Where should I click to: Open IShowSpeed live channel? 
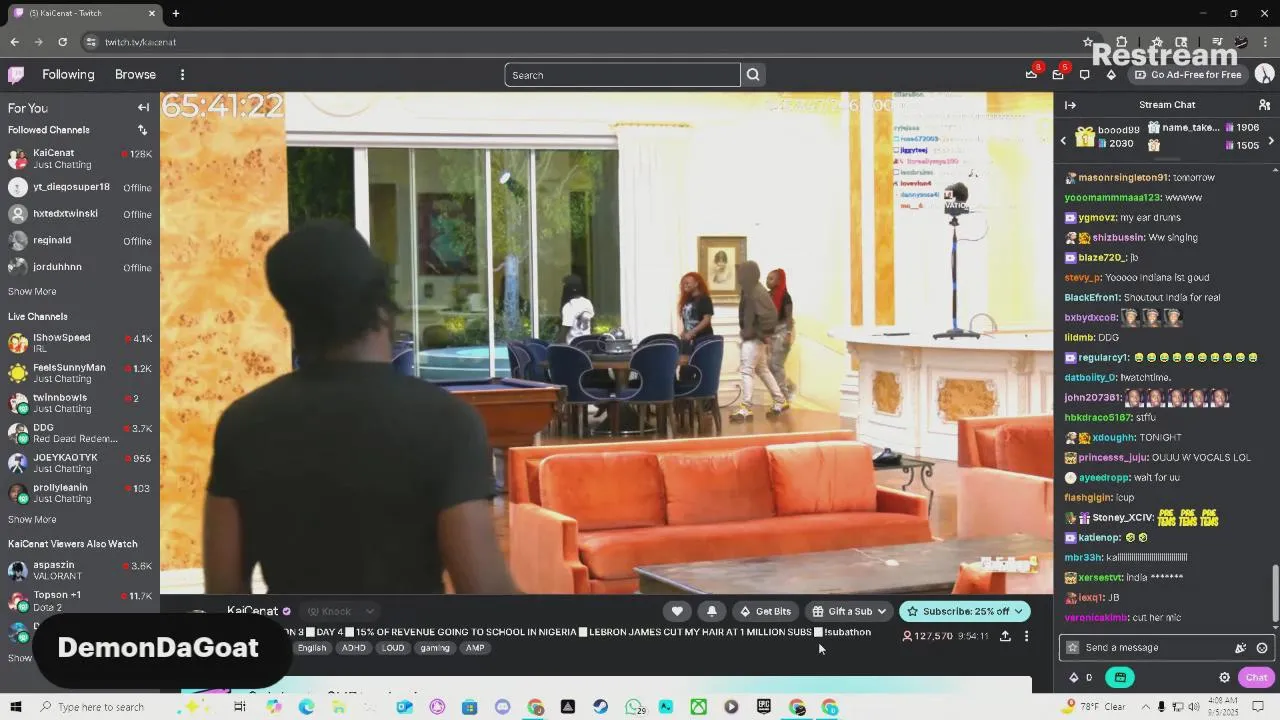(x=80, y=343)
